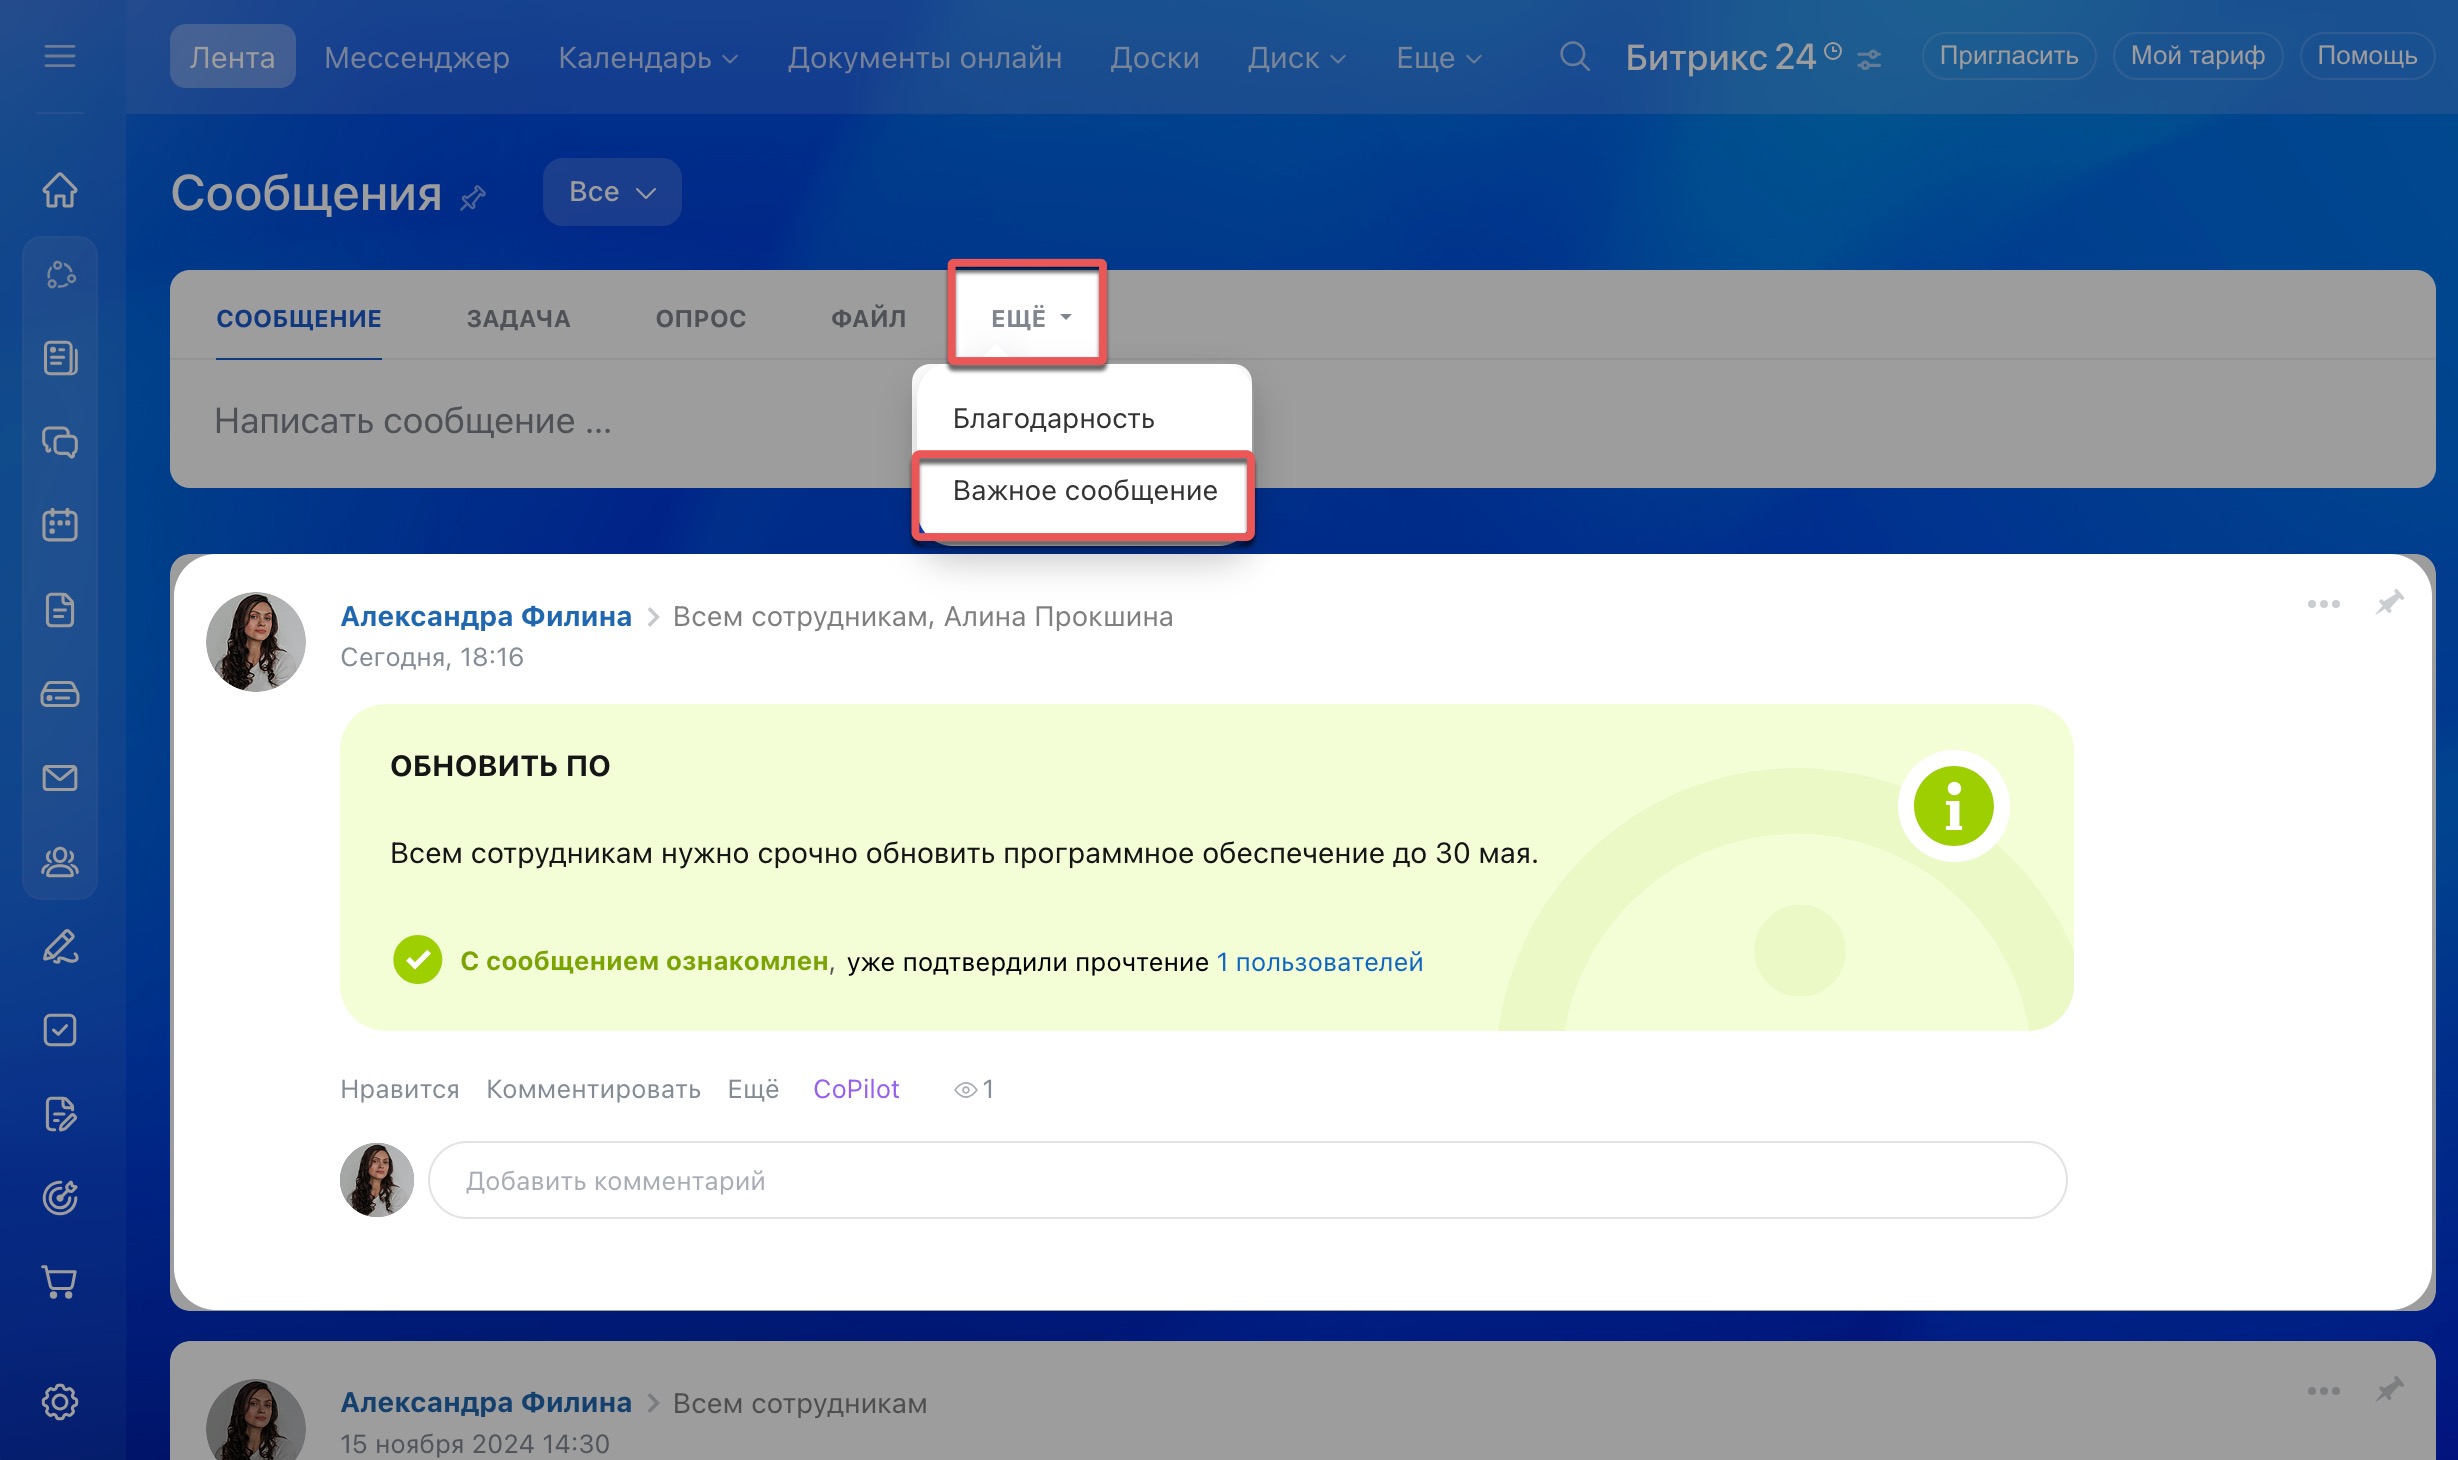Open the target goal icon in sidebar
The width and height of the screenshot is (2458, 1460).
pos(60,1197)
